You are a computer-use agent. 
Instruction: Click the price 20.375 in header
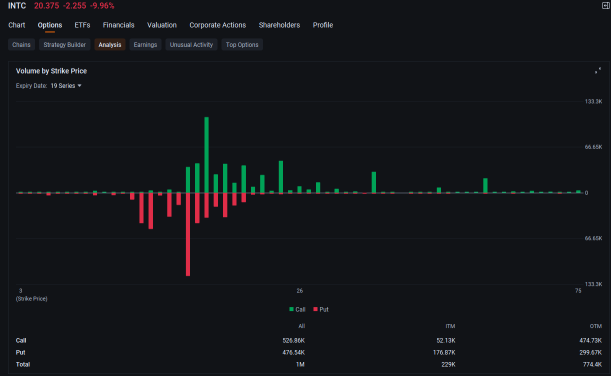(46, 6)
